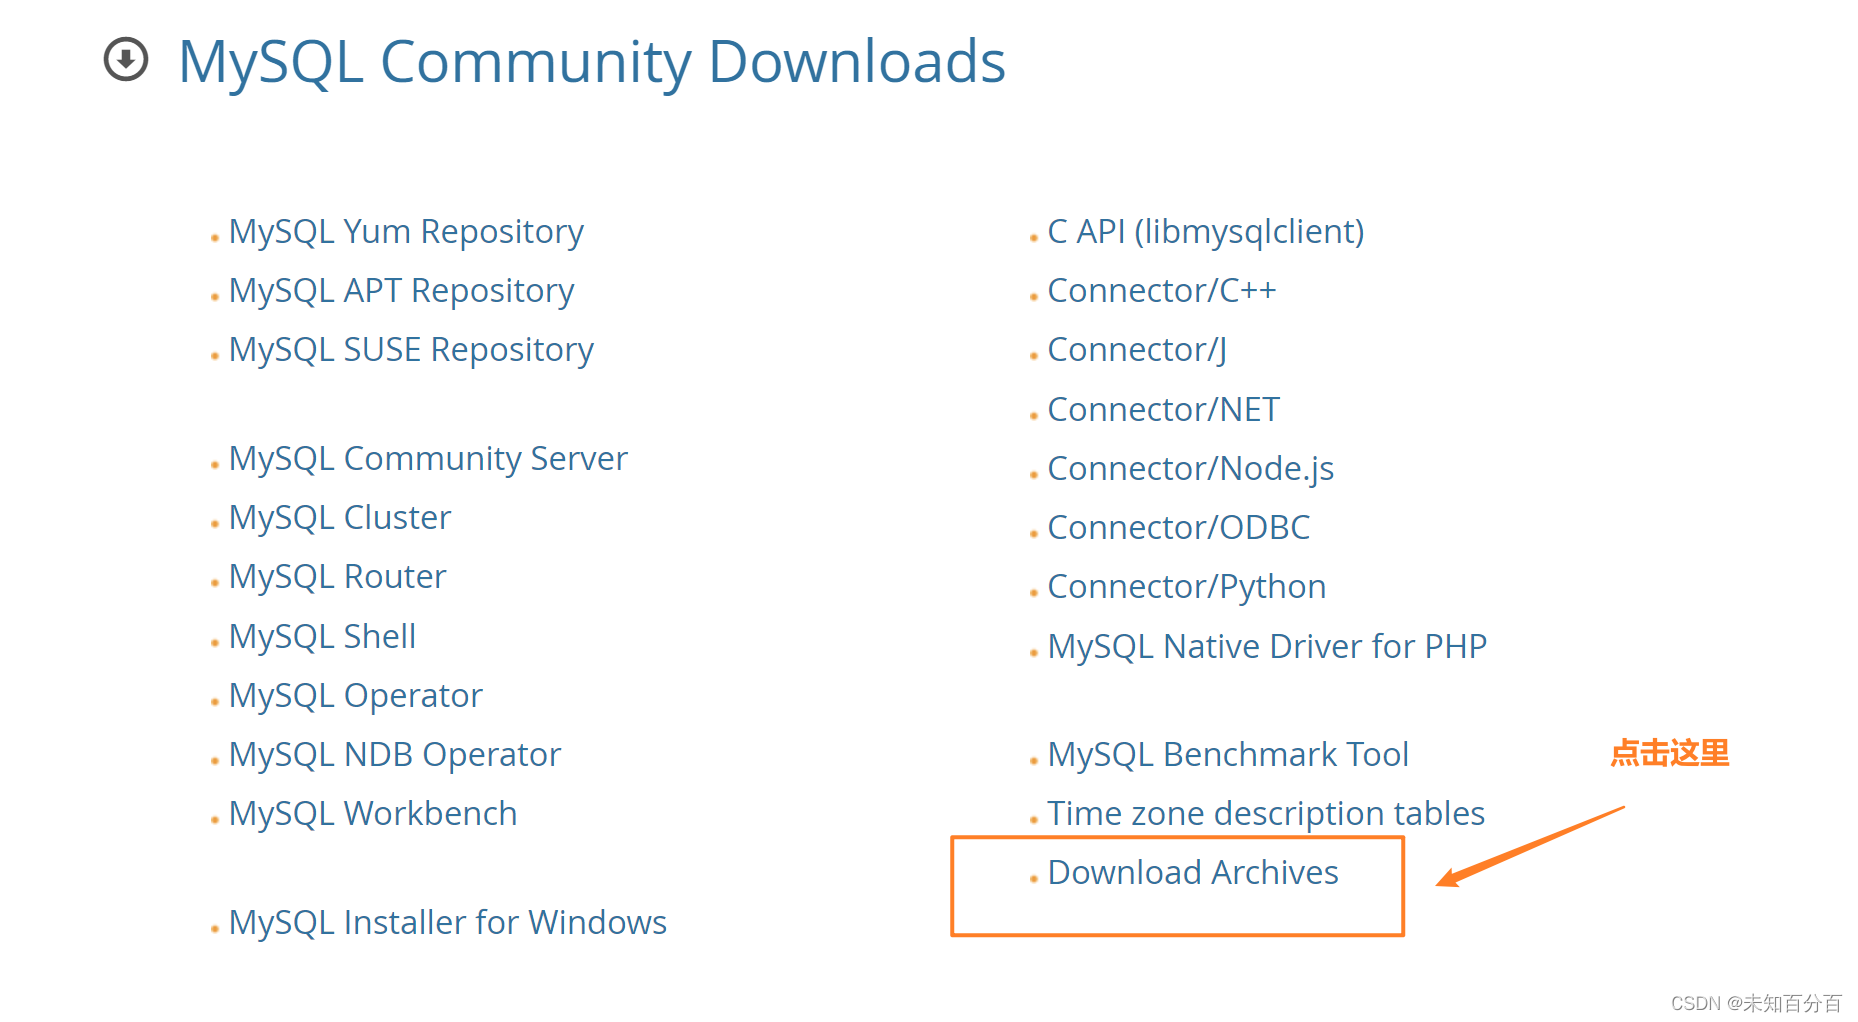Open MySQL APT Repository downloads
Viewport: 1858px width, 1022px height.
point(401,290)
